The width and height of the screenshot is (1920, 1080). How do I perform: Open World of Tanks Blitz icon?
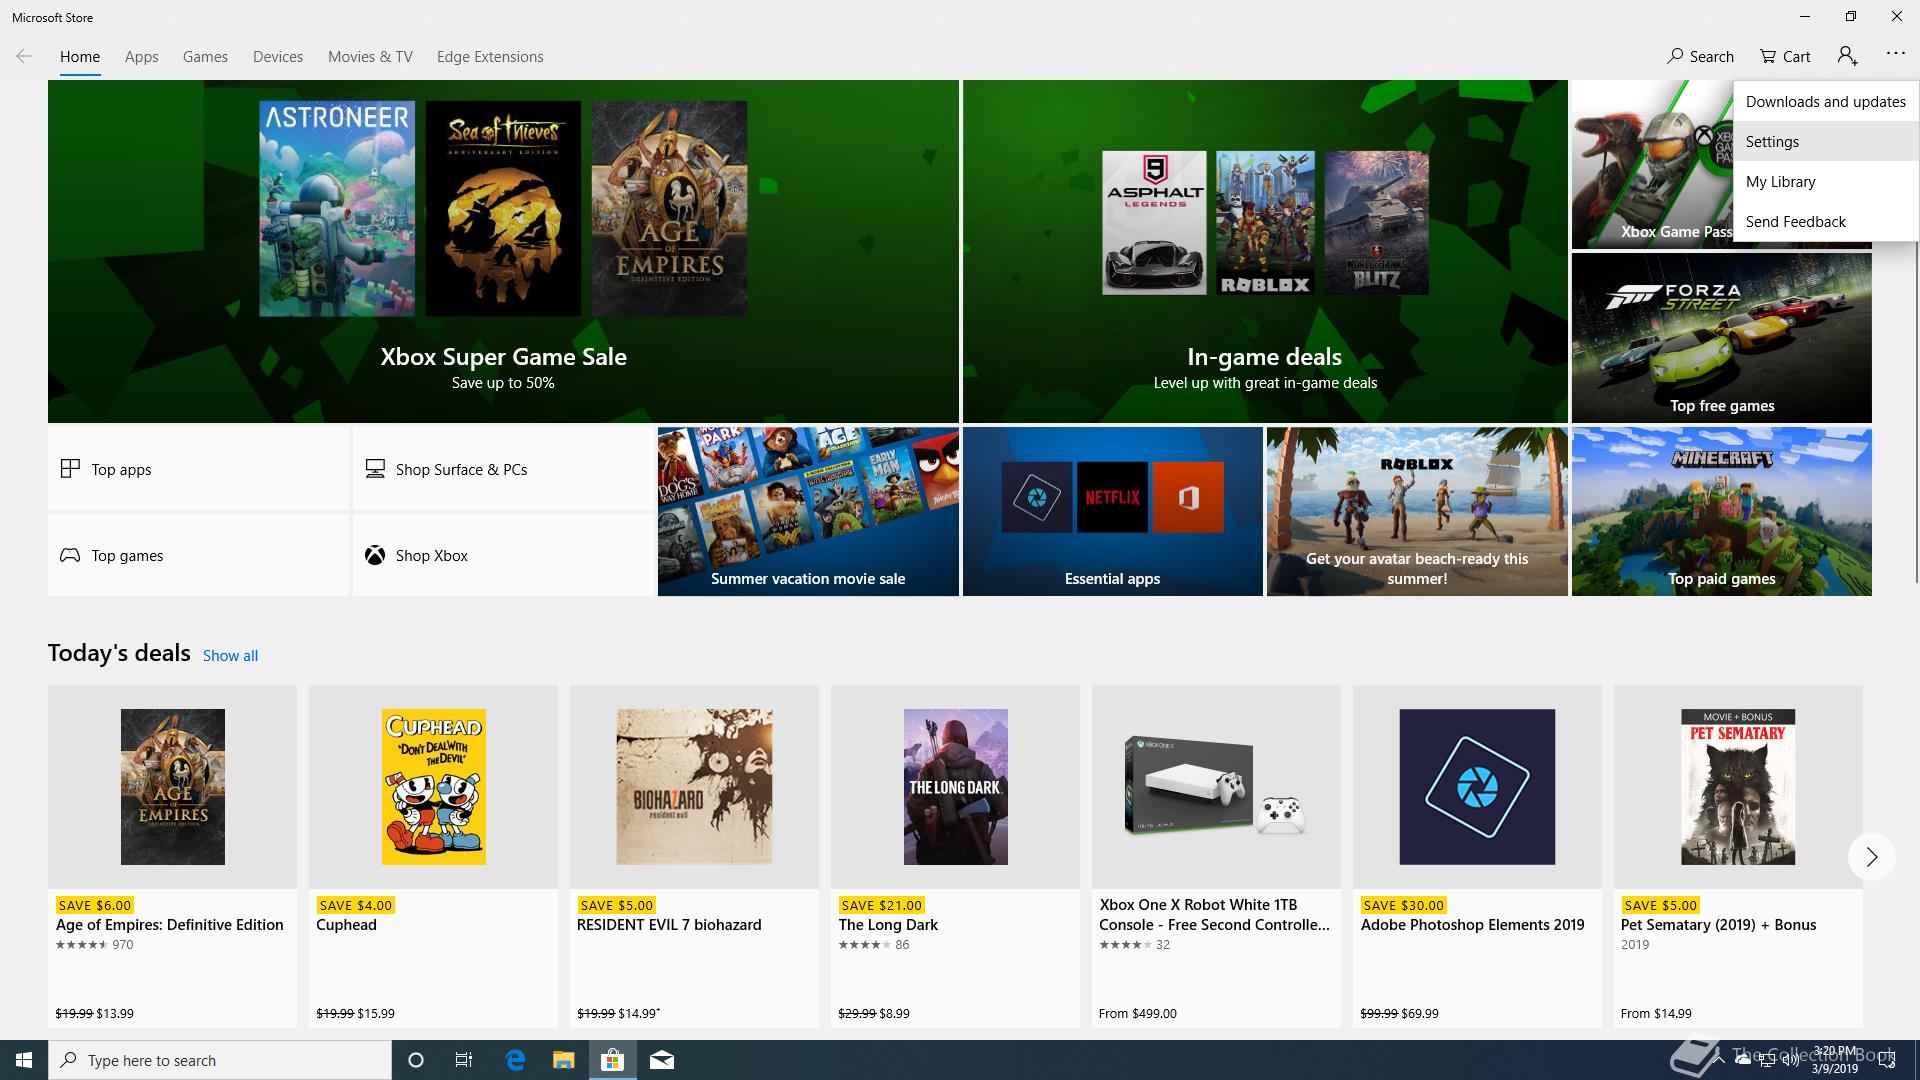1377,223
